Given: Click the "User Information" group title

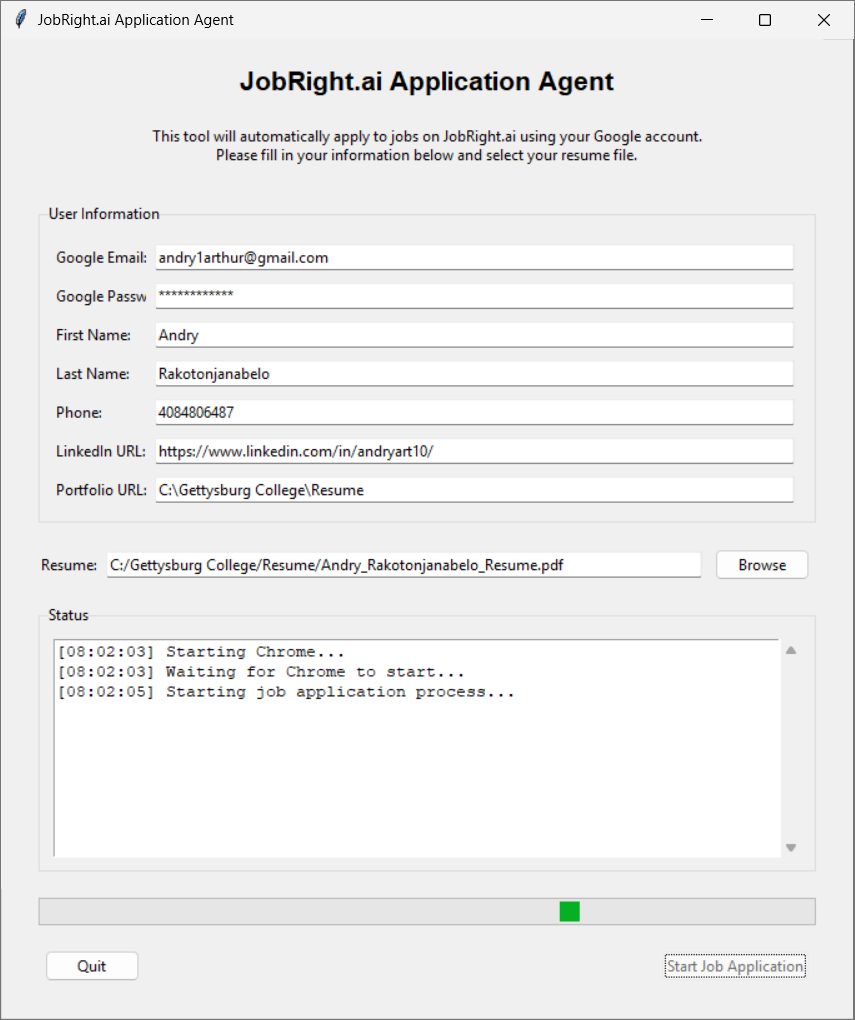Looking at the screenshot, I should [x=104, y=214].
